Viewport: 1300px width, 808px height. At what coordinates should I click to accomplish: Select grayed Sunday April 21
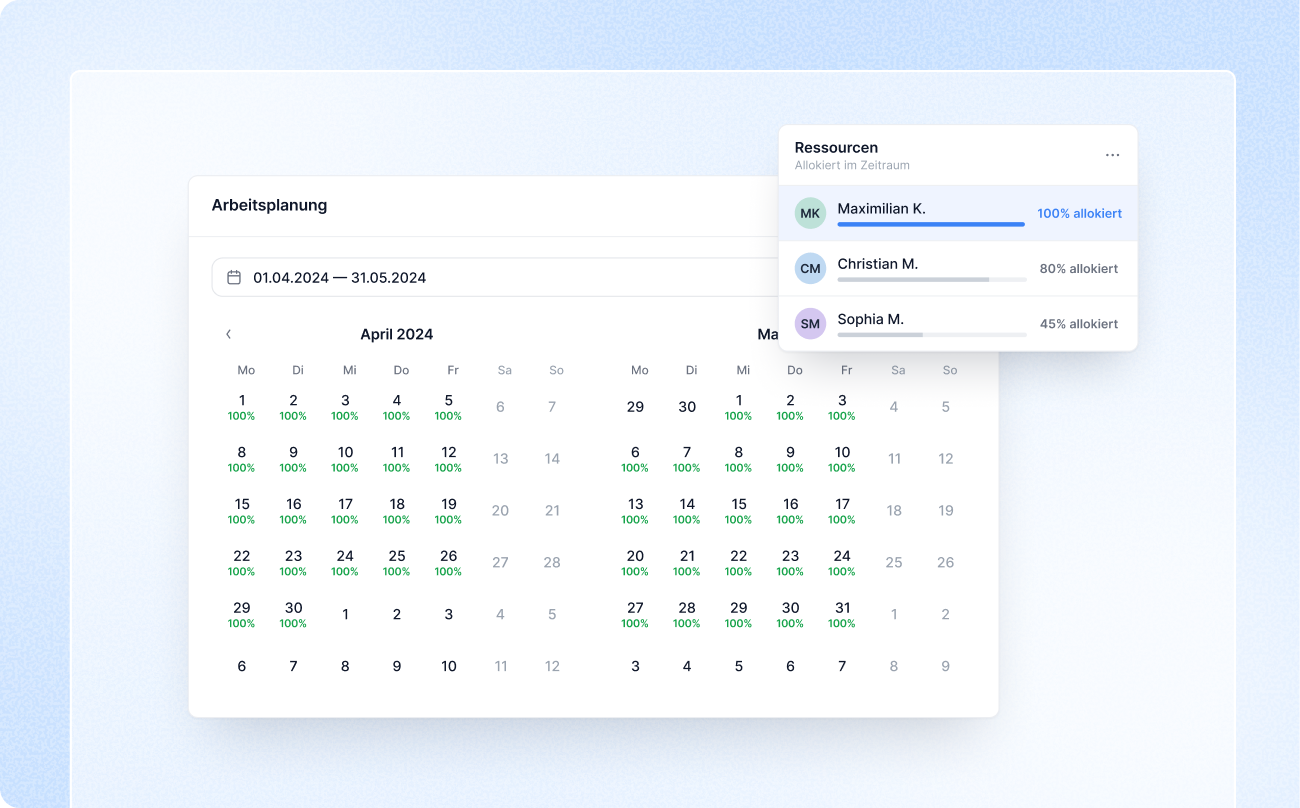tap(552, 511)
